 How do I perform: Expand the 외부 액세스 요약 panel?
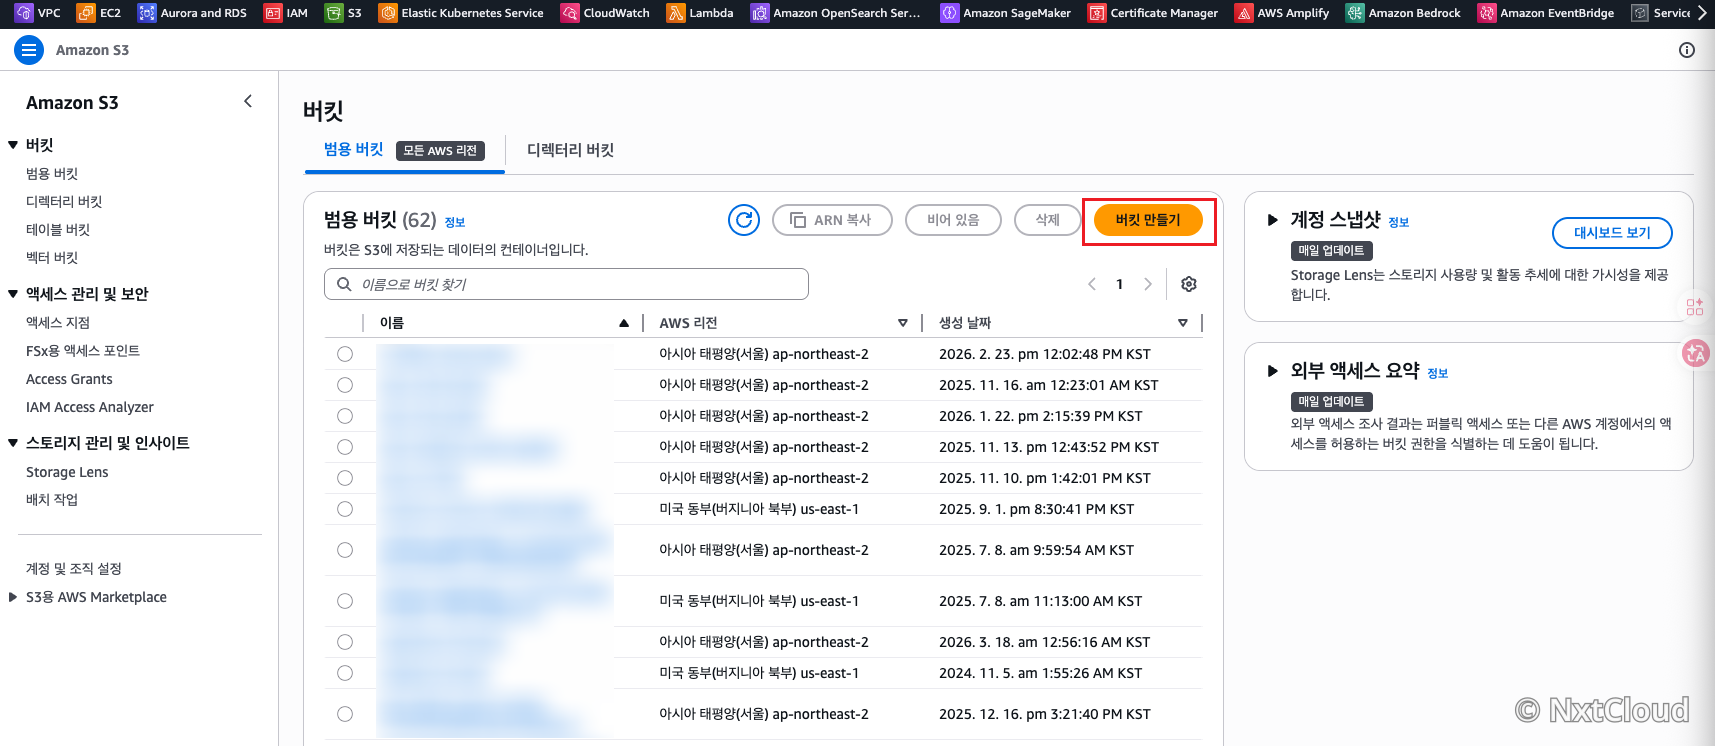click(x=1272, y=371)
